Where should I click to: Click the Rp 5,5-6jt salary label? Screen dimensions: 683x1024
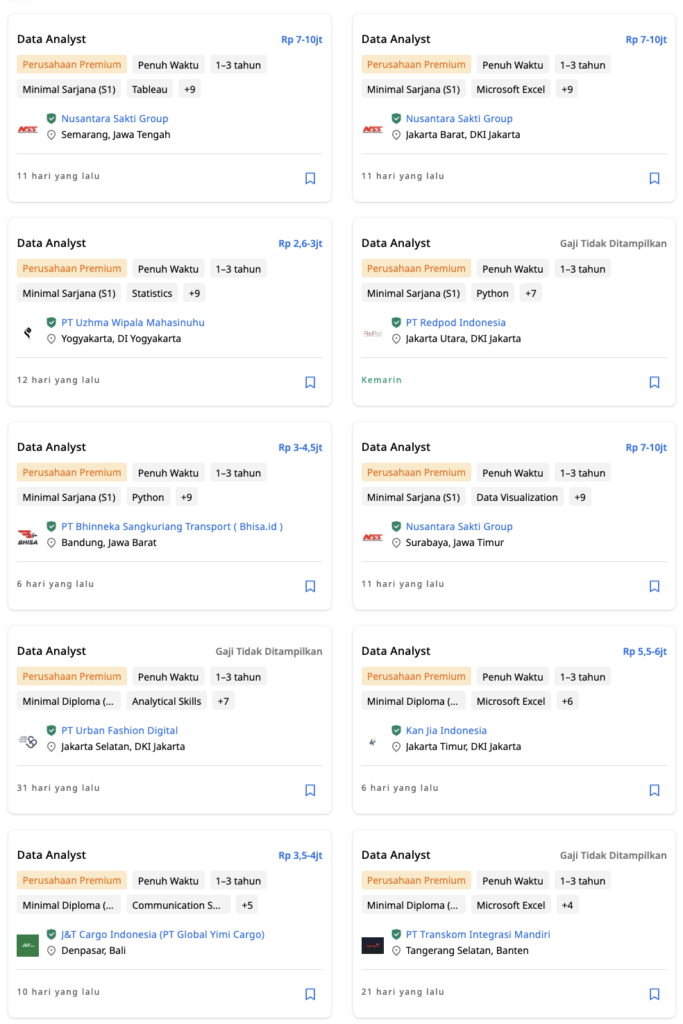tap(644, 652)
